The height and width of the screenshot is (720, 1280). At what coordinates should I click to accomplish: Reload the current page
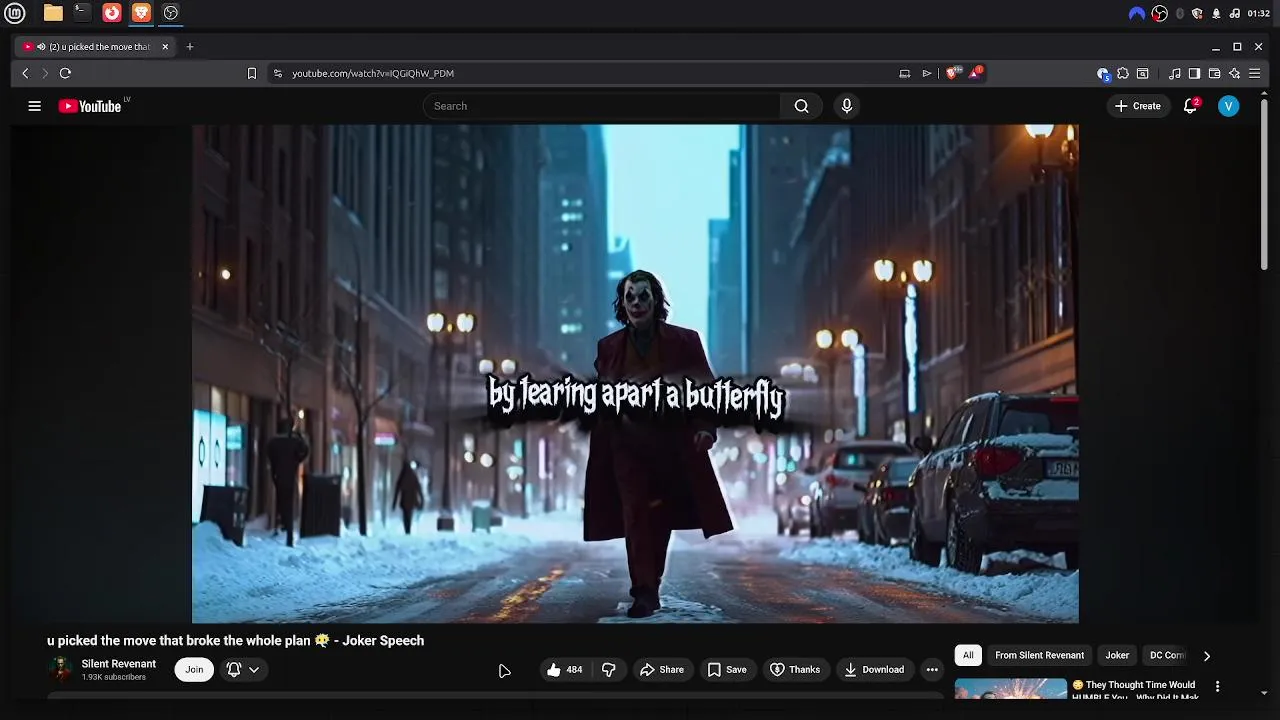[65, 73]
